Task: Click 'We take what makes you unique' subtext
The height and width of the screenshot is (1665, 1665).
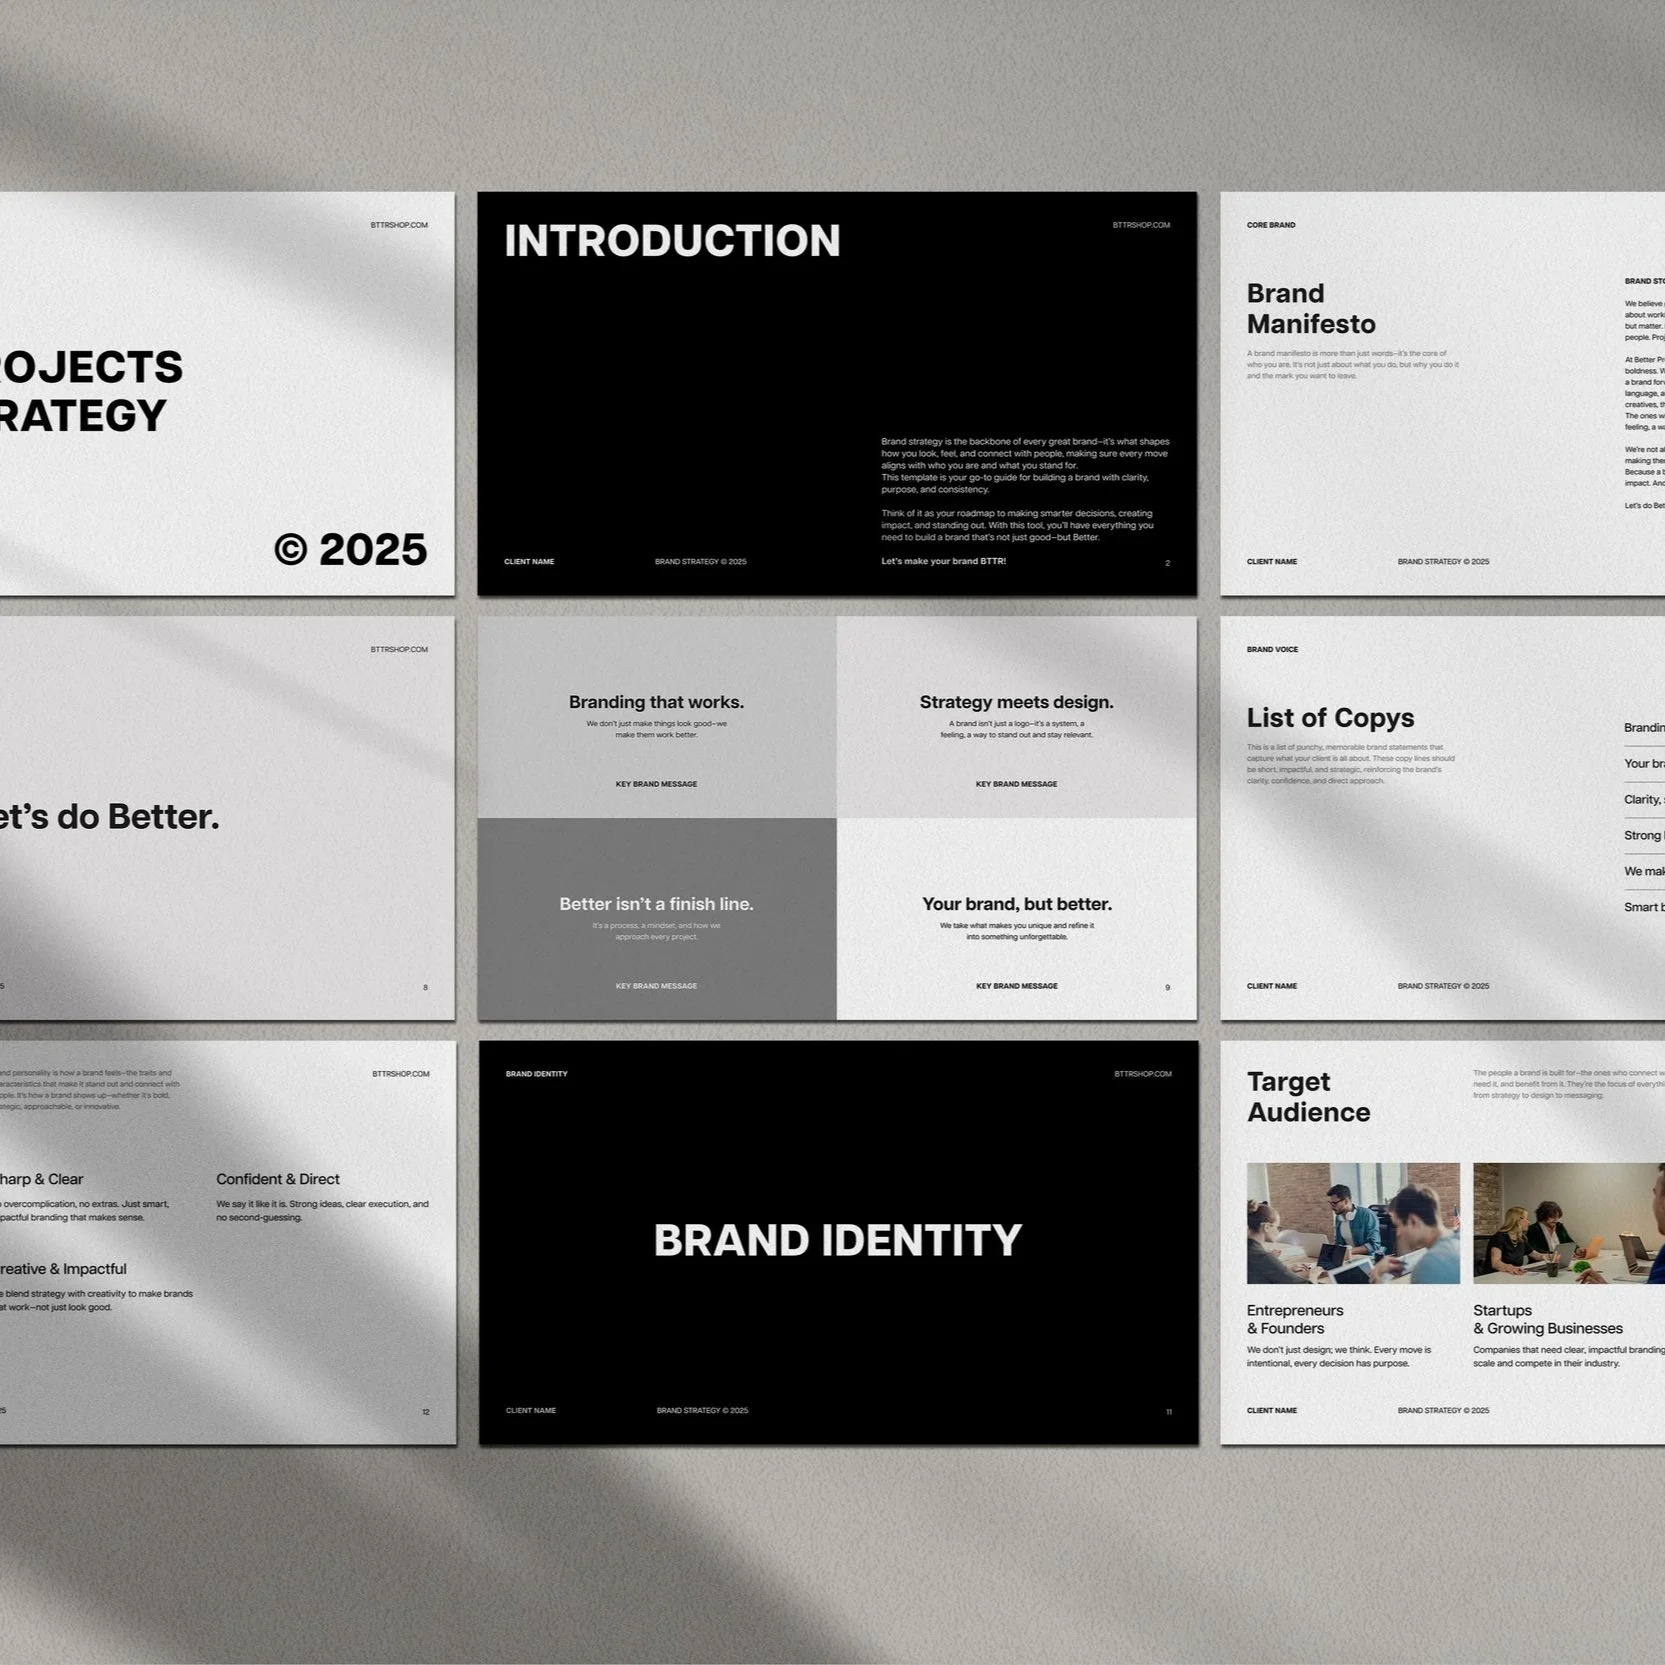Action: (1016, 931)
